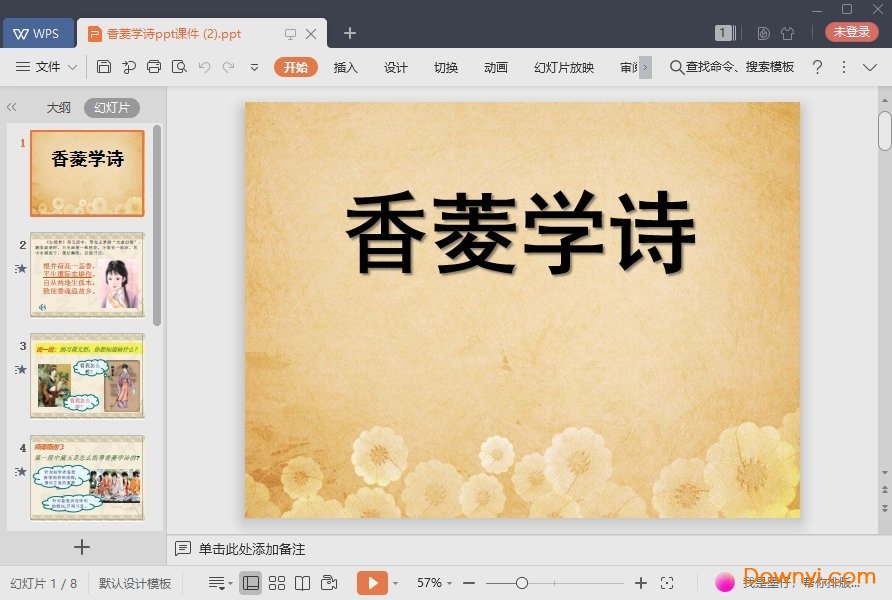Click the Save icon in quick access toolbar
This screenshot has height=600, width=892.
pos(105,67)
